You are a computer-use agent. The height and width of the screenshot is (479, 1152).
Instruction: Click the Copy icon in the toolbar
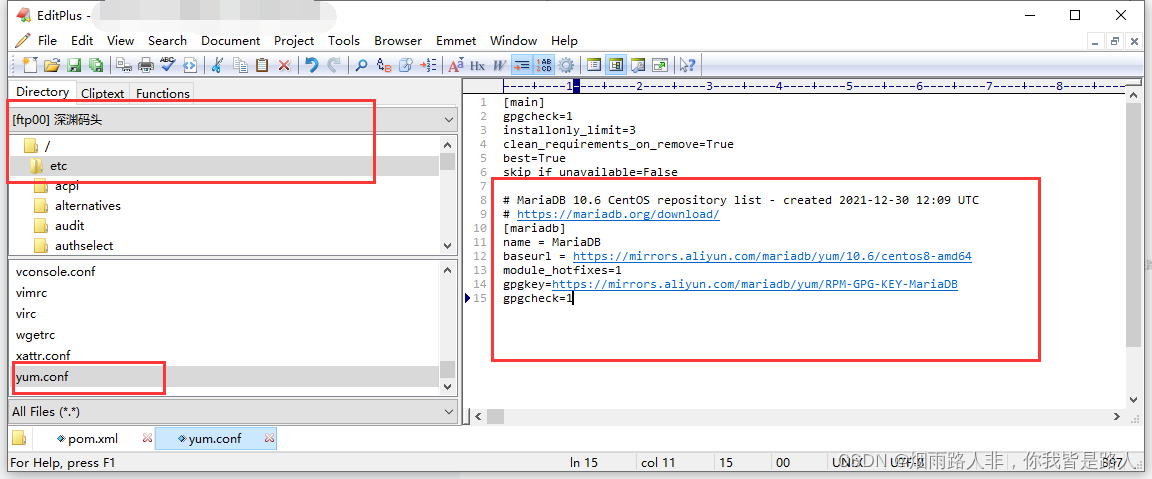pyautogui.click(x=240, y=65)
